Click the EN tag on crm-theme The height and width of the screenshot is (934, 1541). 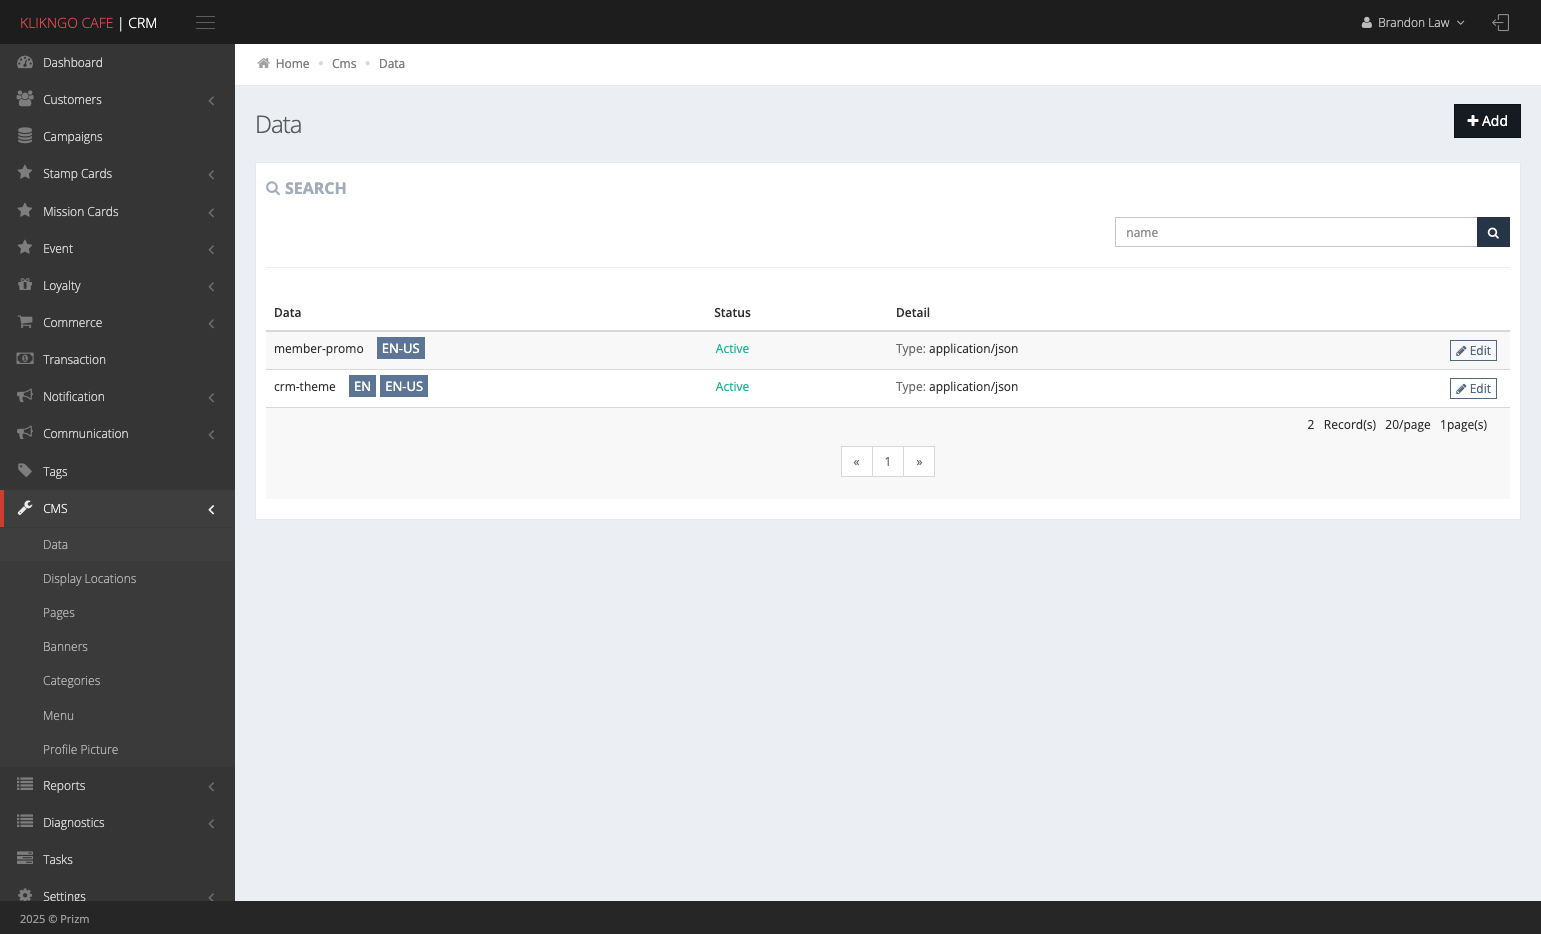(362, 386)
